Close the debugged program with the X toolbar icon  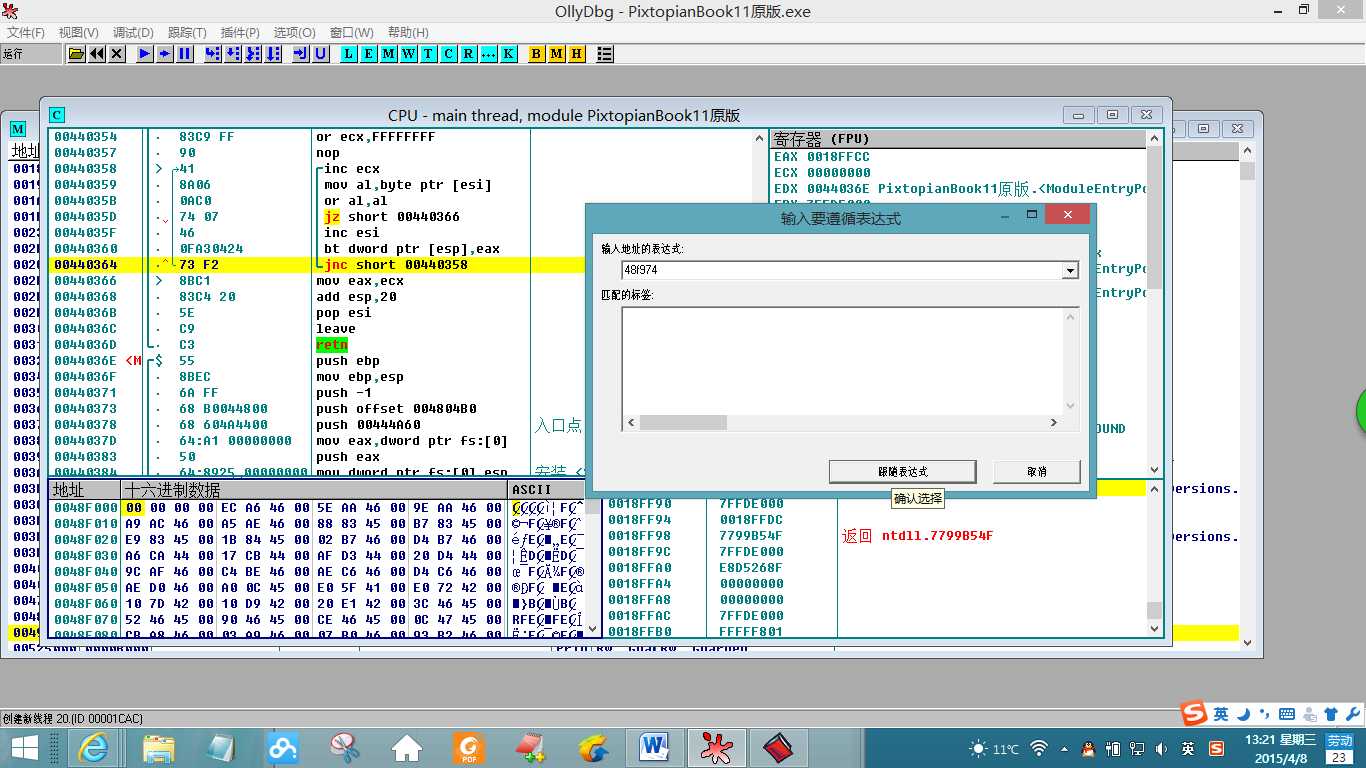click(117, 54)
